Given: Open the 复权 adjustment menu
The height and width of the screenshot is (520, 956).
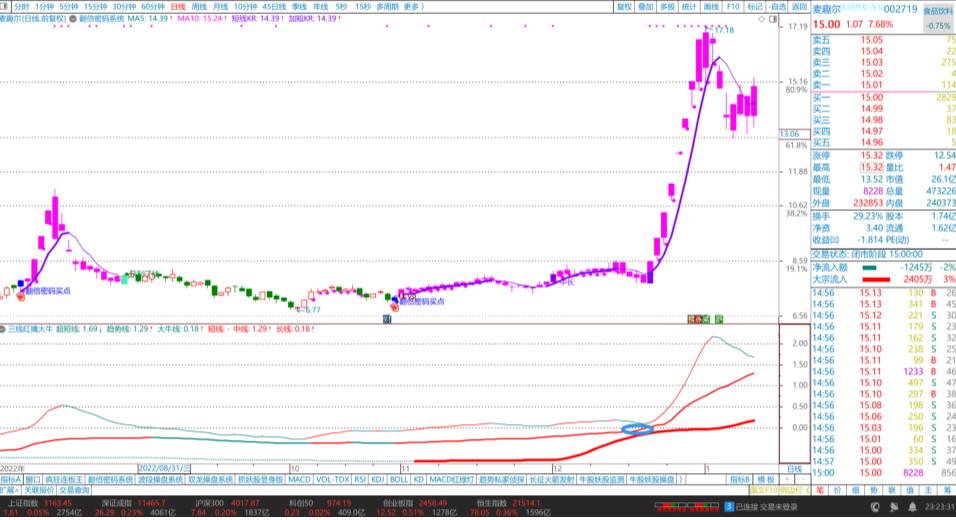Looking at the screenshot, I should pyautogui.click(x=624, y=7).
